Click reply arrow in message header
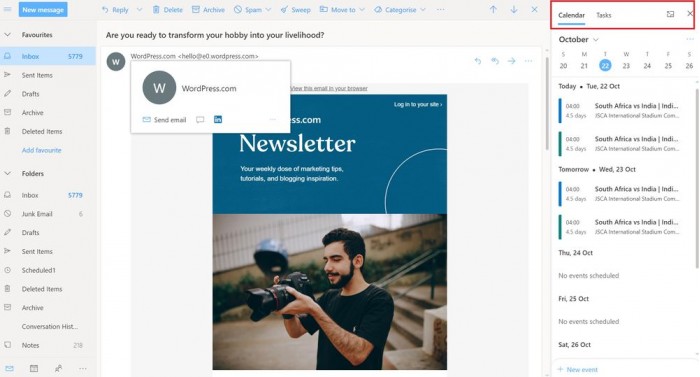Image resolution: width=700 pixels, height=377 pixels. pyautogui.click(x=478, y=61)
